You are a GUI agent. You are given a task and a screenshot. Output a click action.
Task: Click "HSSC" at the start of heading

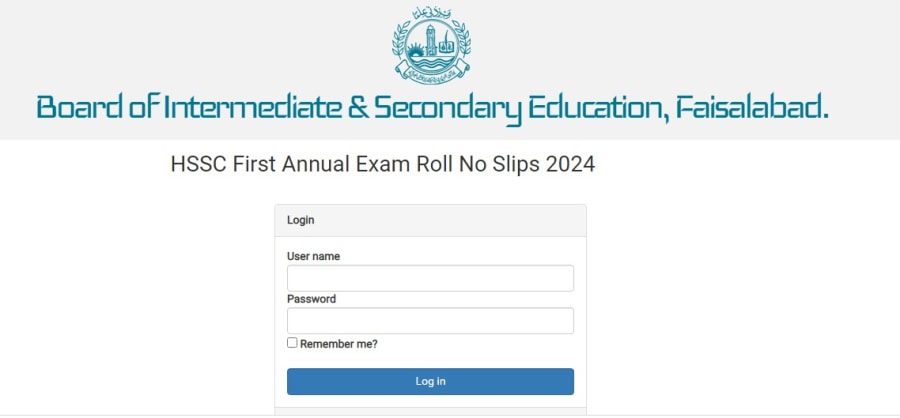[x=199, y=165]
